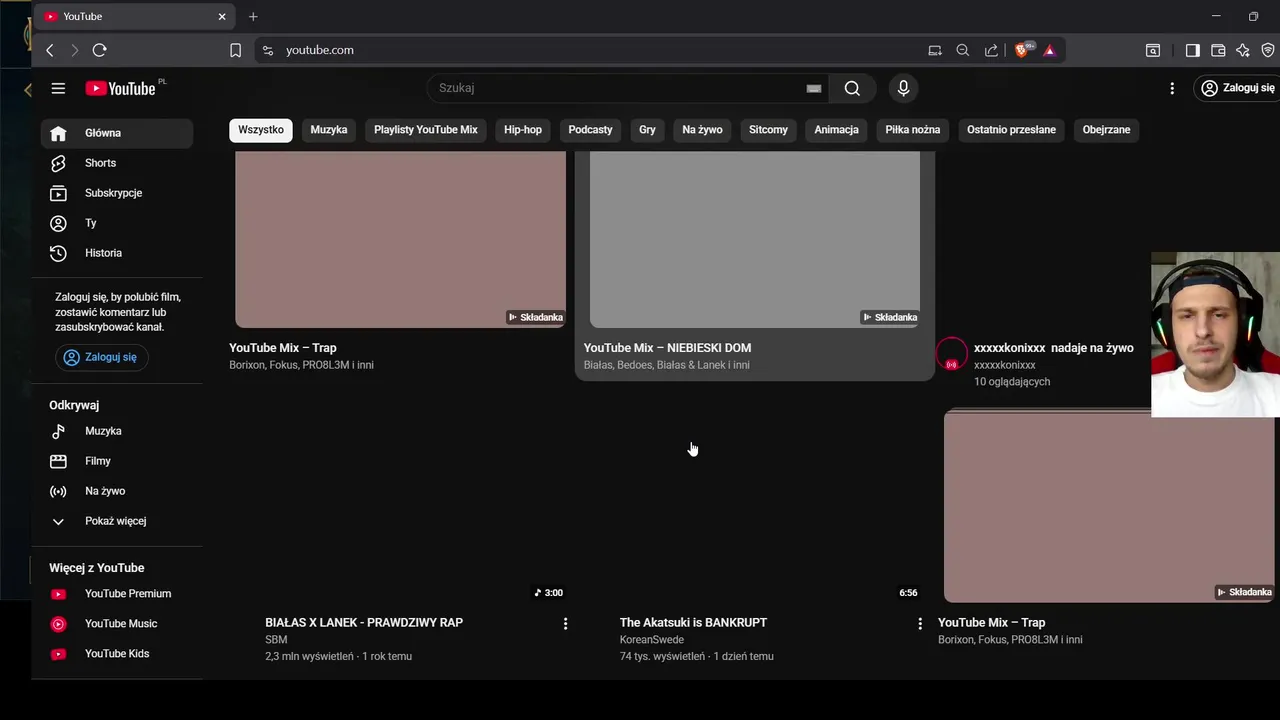
Task: Open YouTube Music link
Action: click(x=117, y=624)
